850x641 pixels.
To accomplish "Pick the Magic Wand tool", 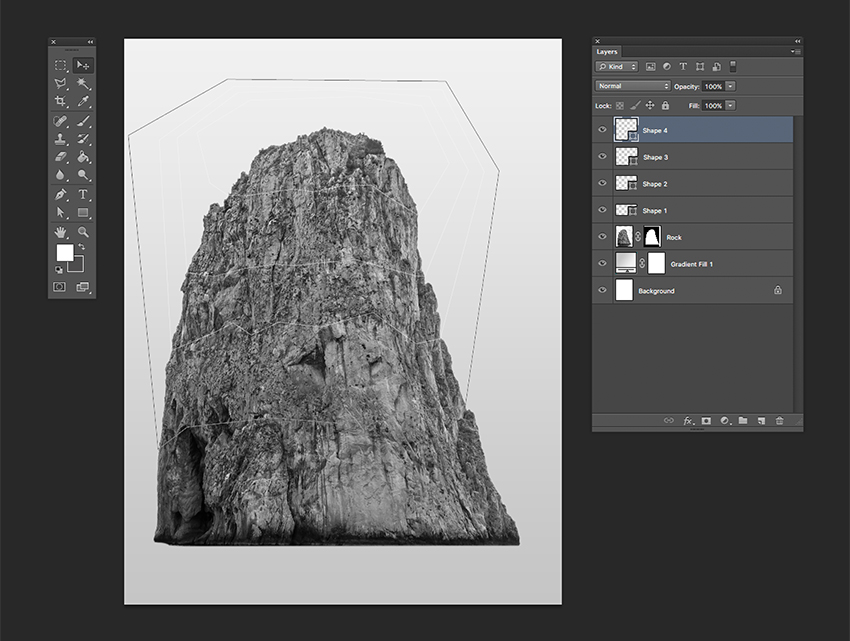I will point(83,84).
